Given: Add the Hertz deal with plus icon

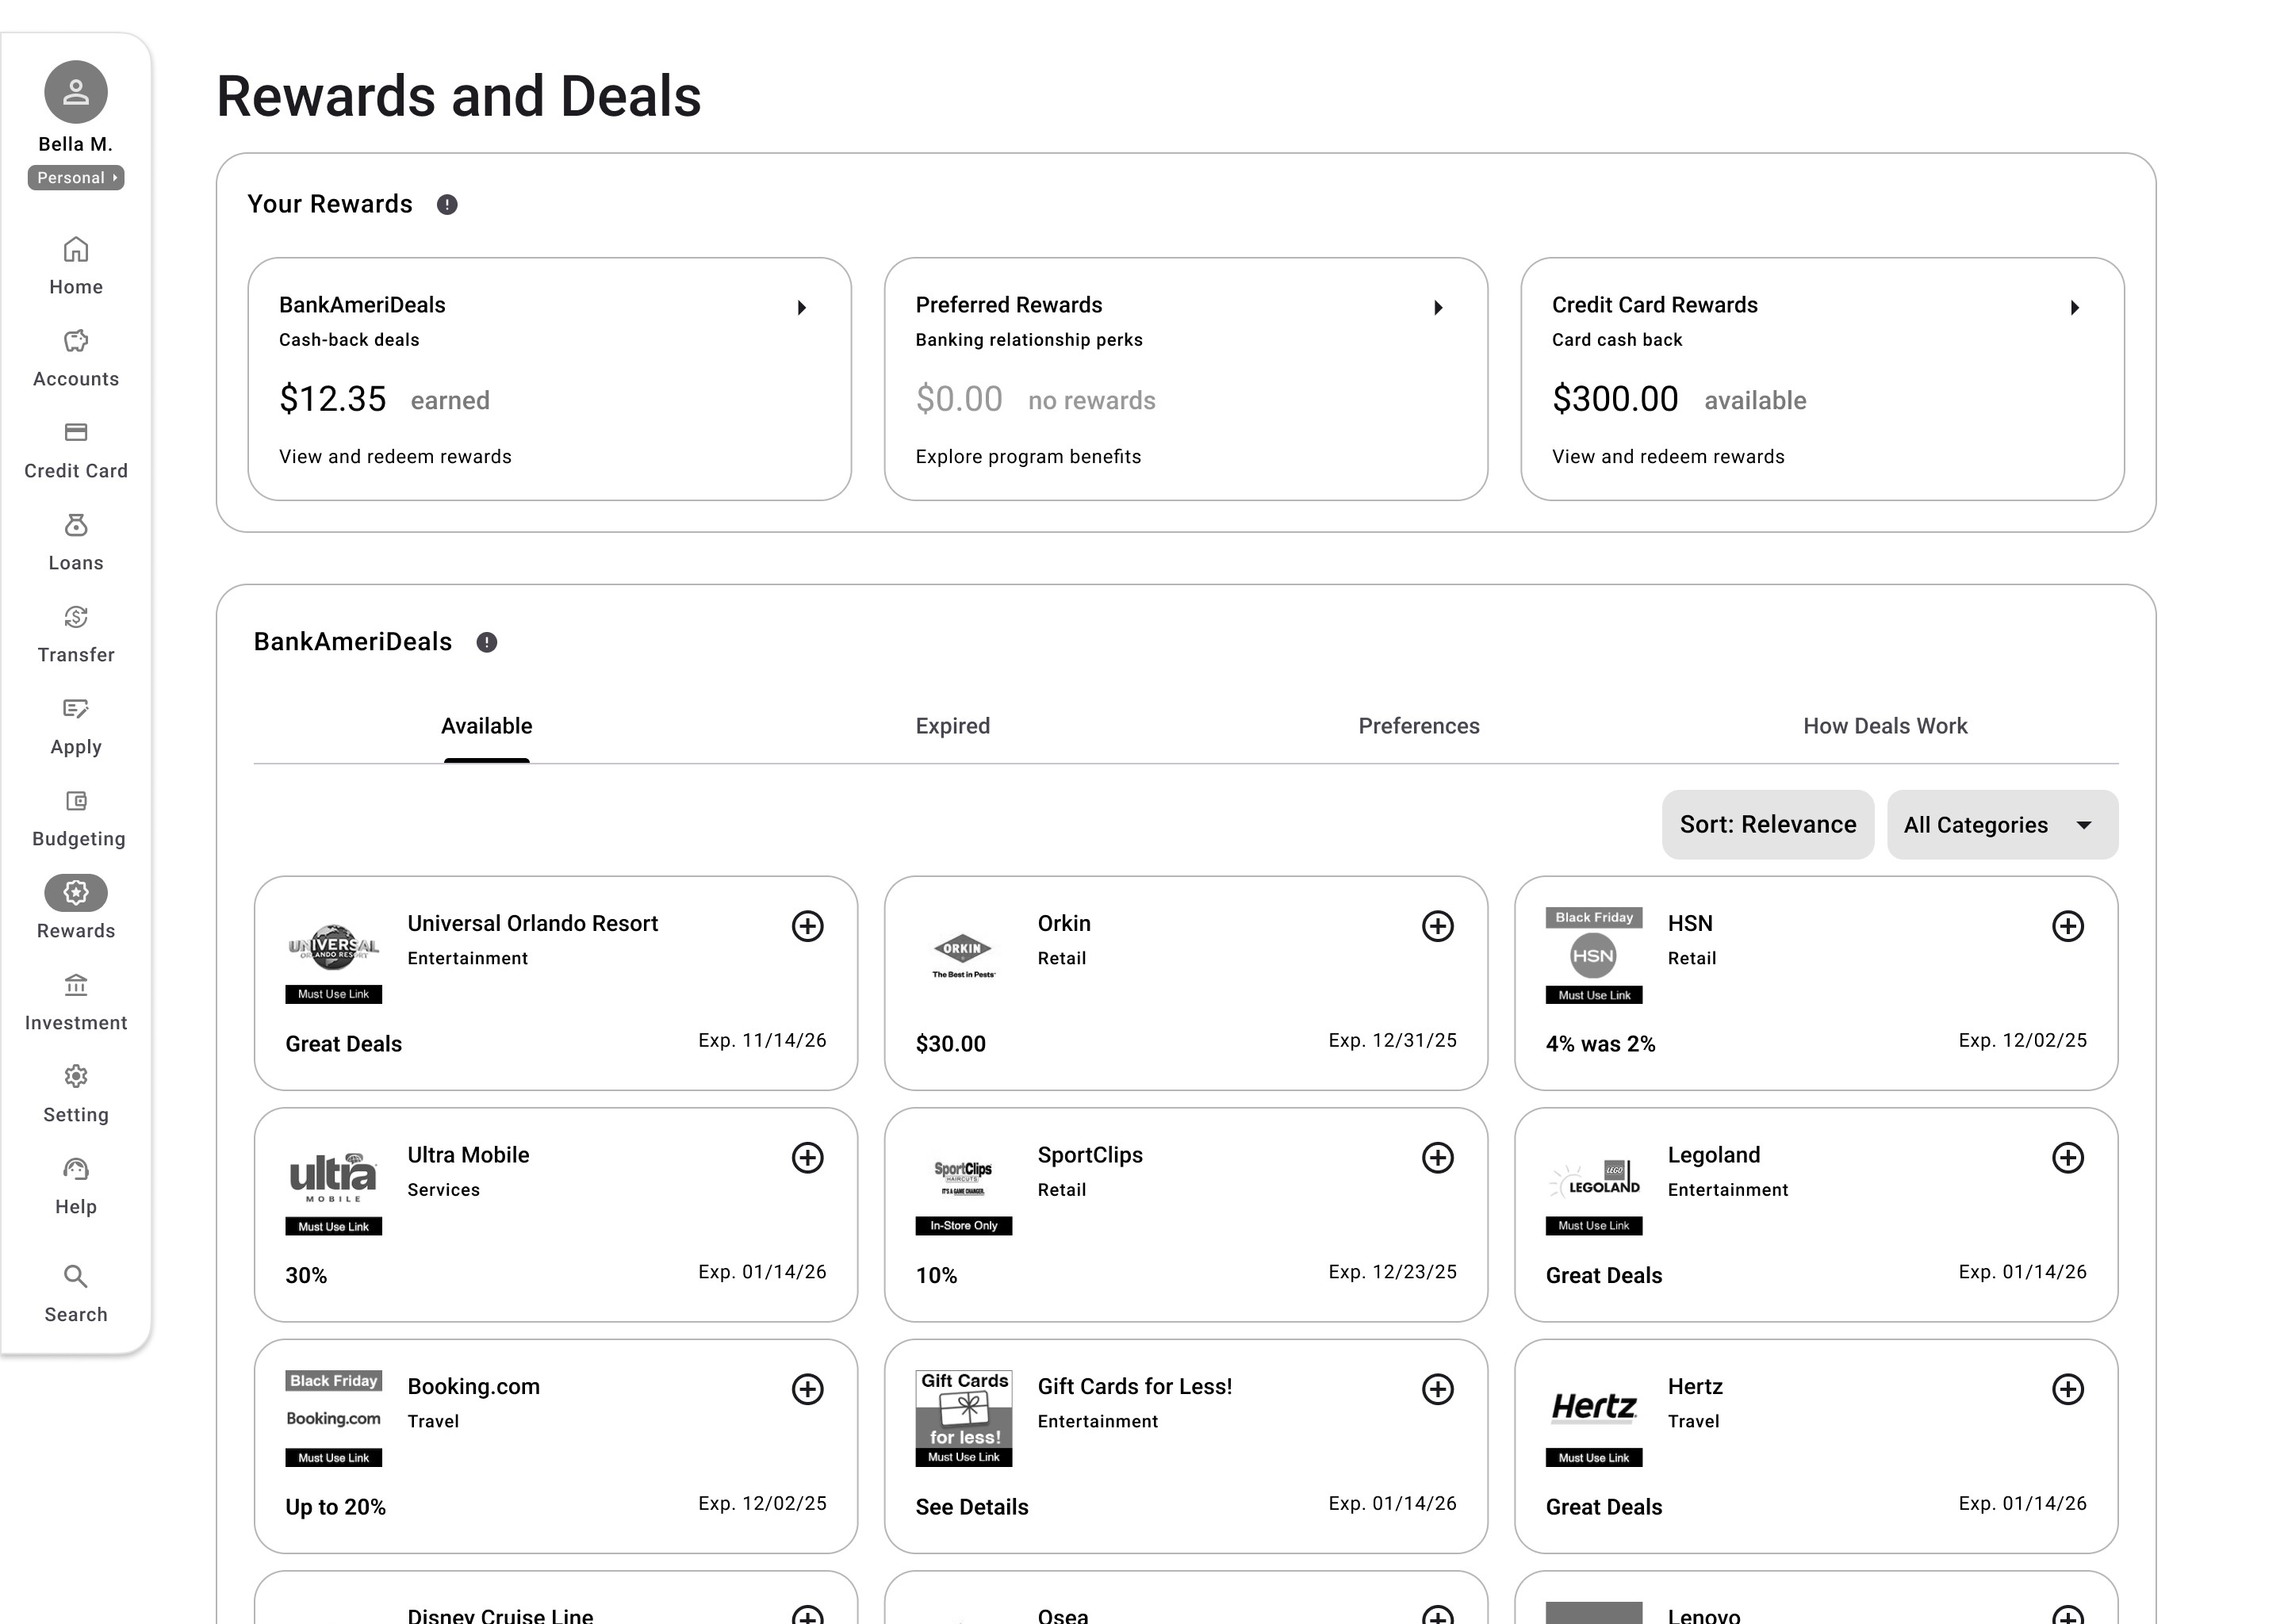Looking at the screenshot, I should coord(2067,1389).
